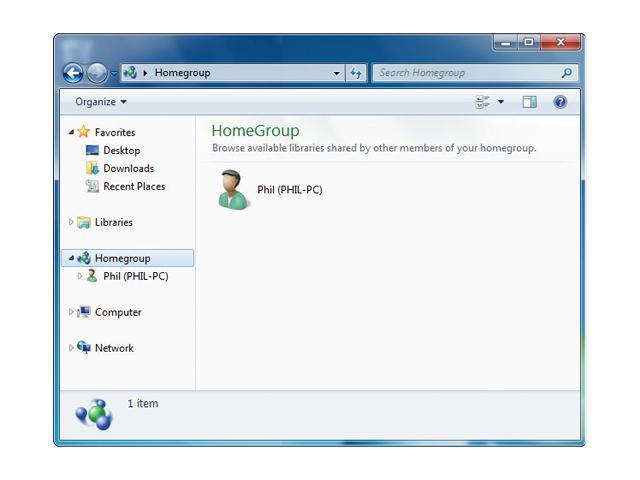Click the change view icon

coord(483,102)
